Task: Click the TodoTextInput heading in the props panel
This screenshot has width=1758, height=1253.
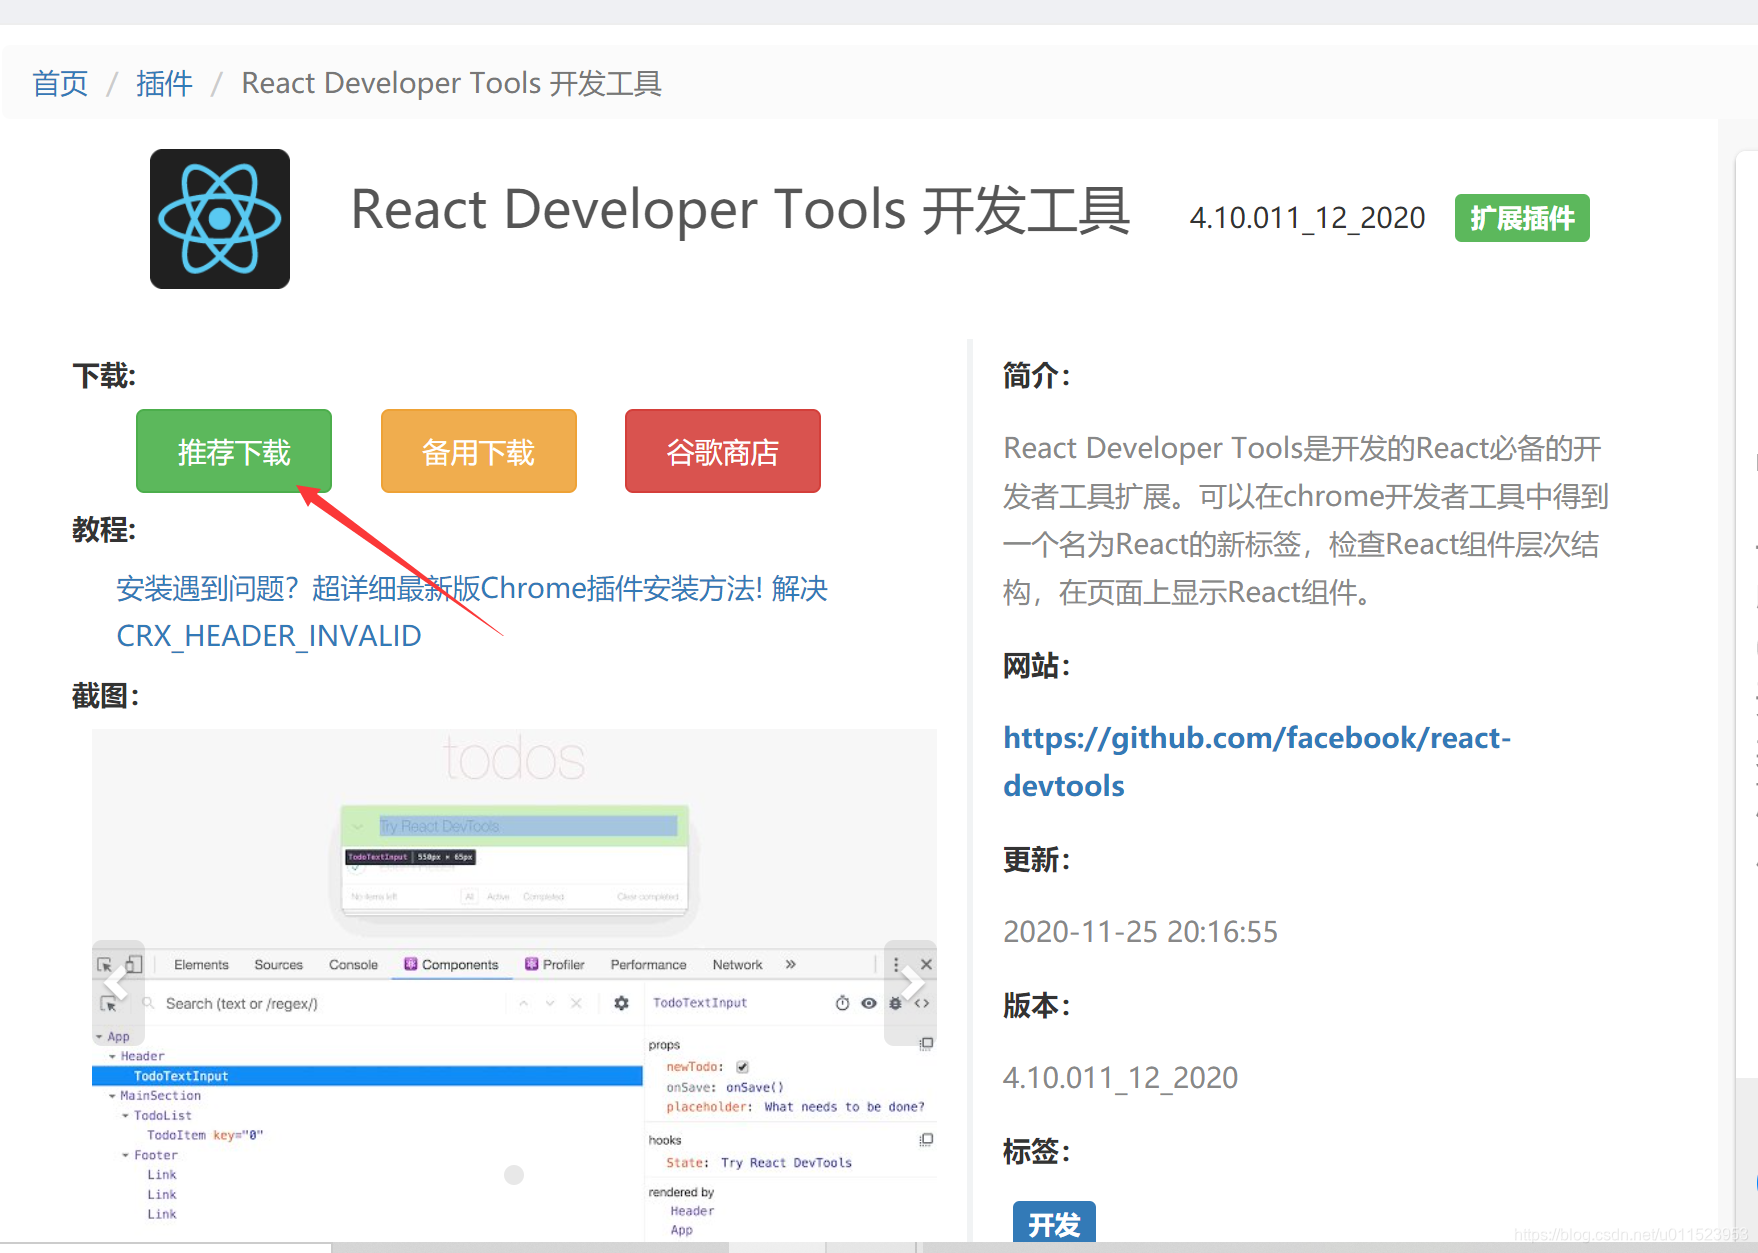Action: pyautogui.click(x=700, y=1003)
